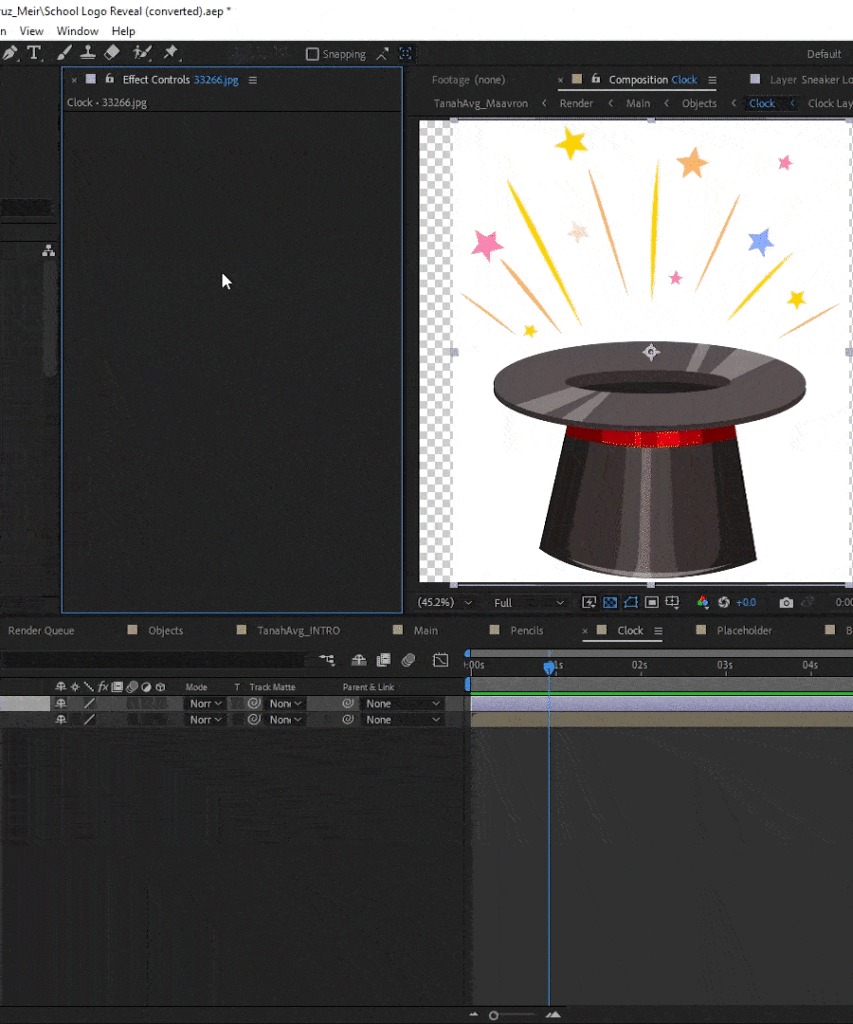Select the Type tool in the toolbar
853x1024 pixels.
pos(34,53)
